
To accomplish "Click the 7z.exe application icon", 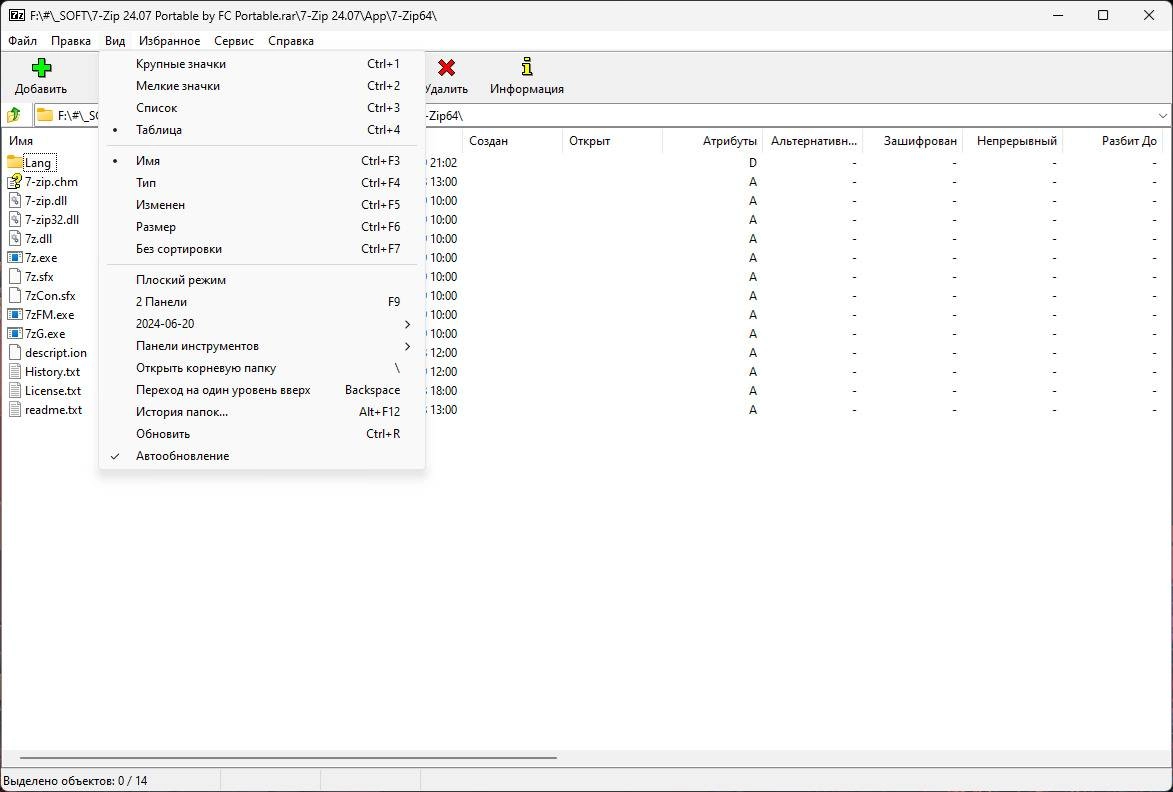I will point(15,257).
